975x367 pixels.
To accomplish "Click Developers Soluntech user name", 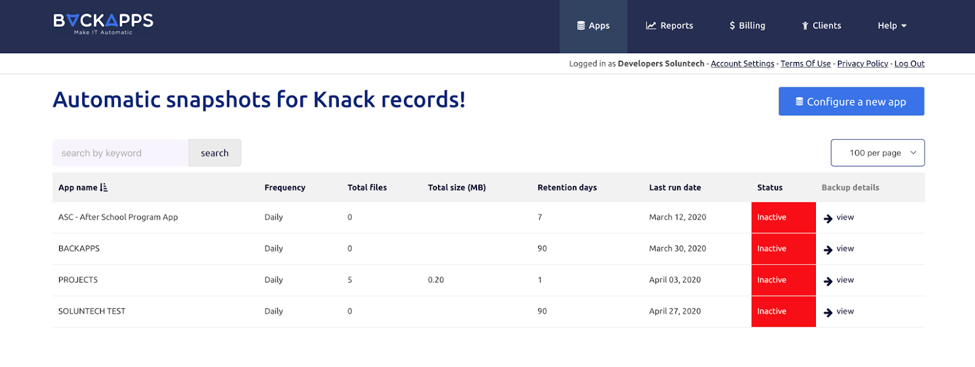I will coord(661,63).
